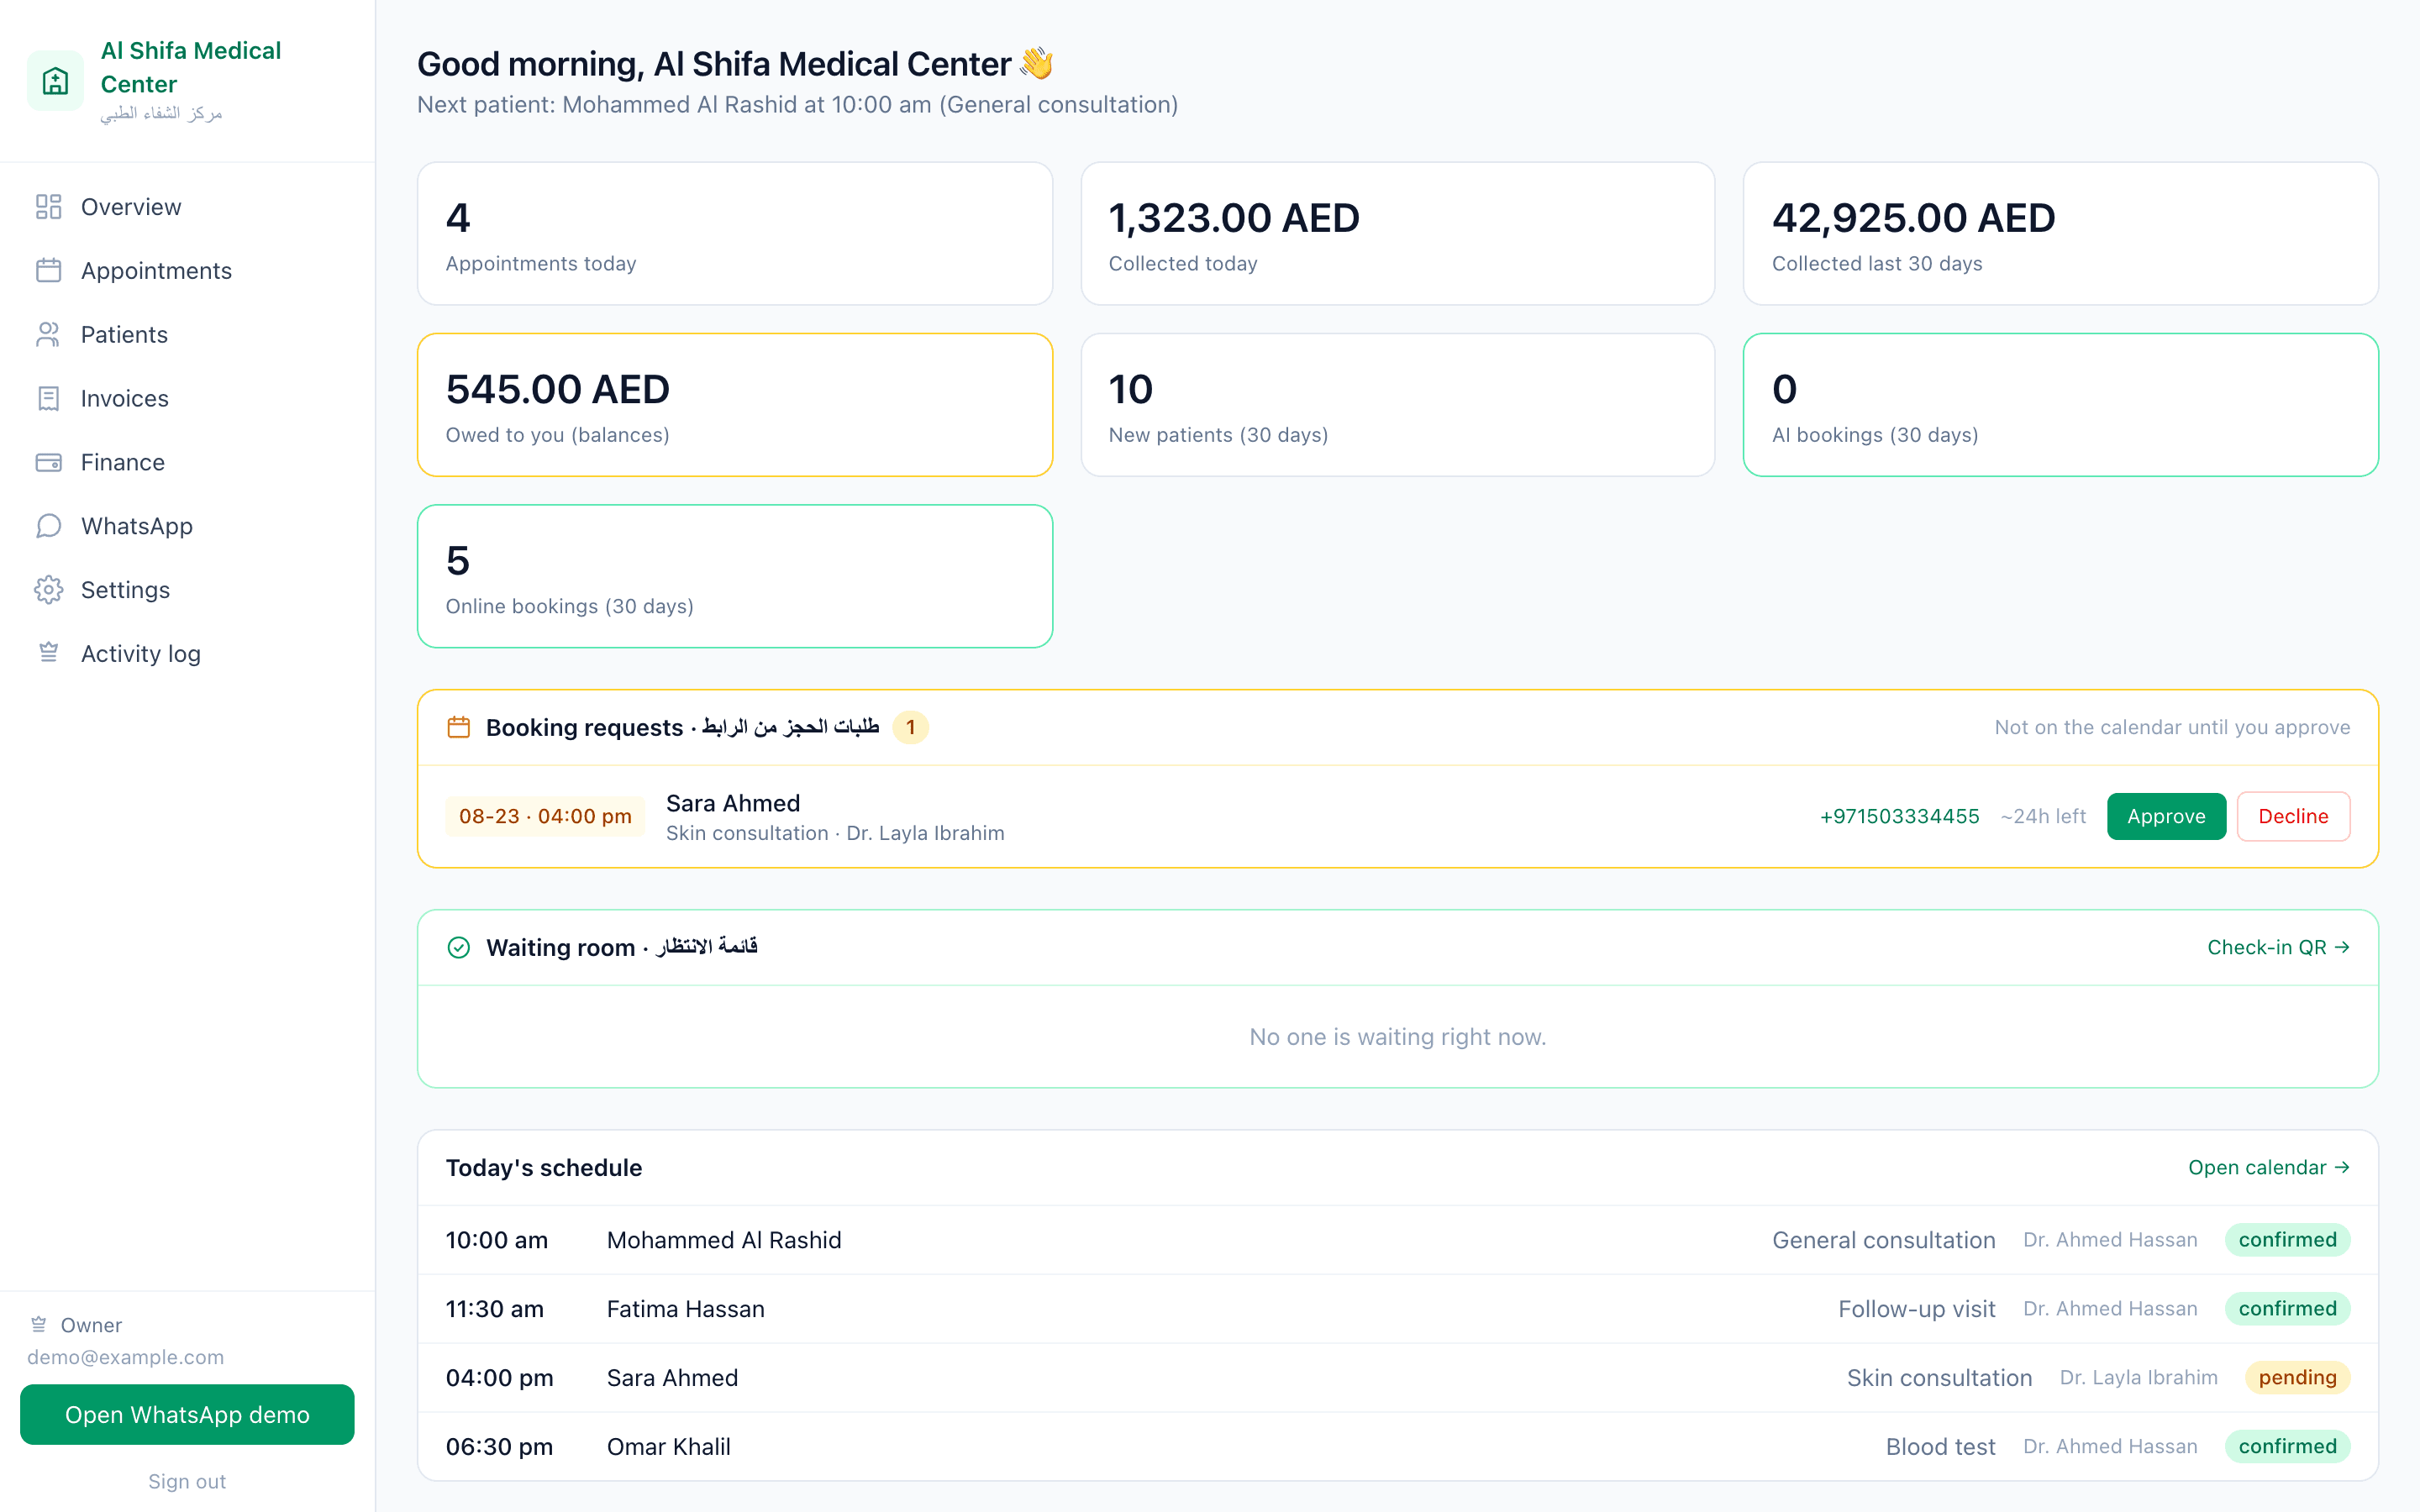Click the WhatsApp chat bubble icon
Image resolution: width=2420 pixels, height=1512 pixels.
[48, 526]
